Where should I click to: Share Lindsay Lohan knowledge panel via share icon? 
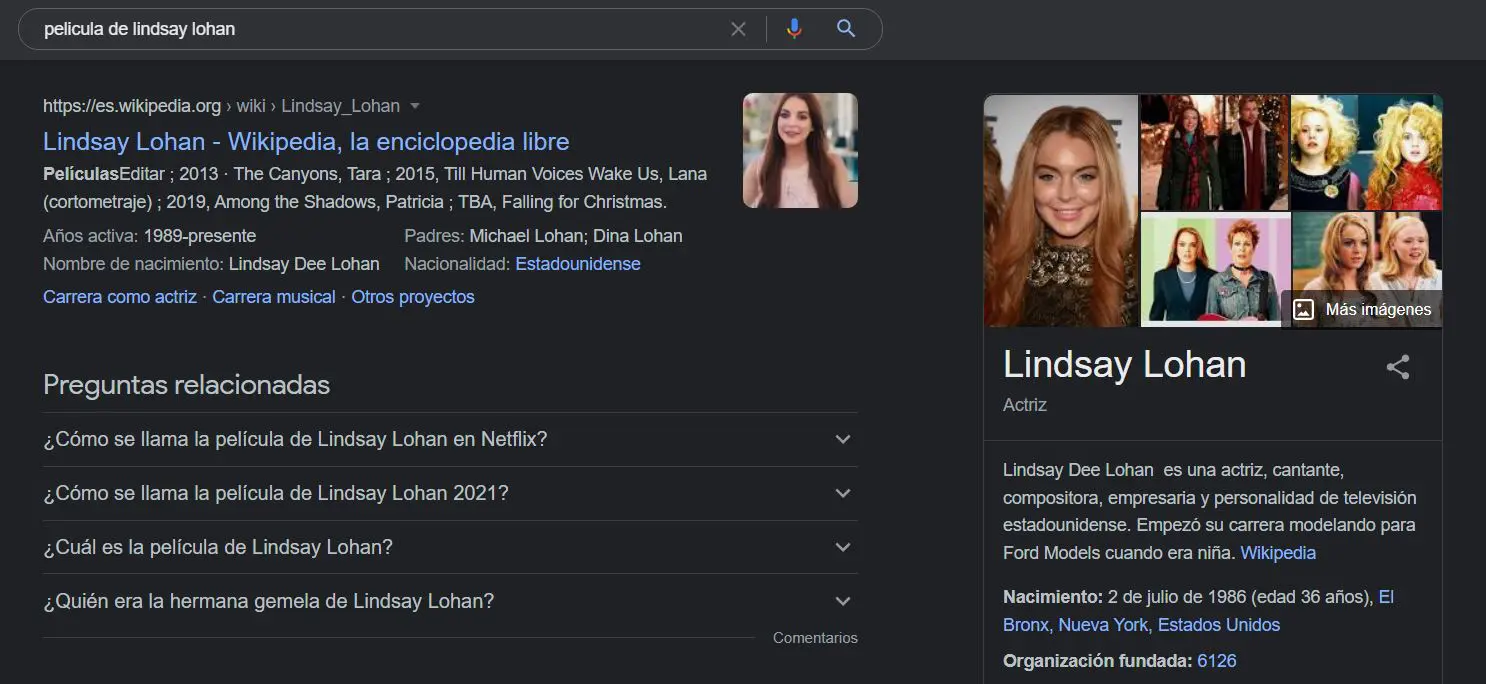click(x=1397, y=367)
